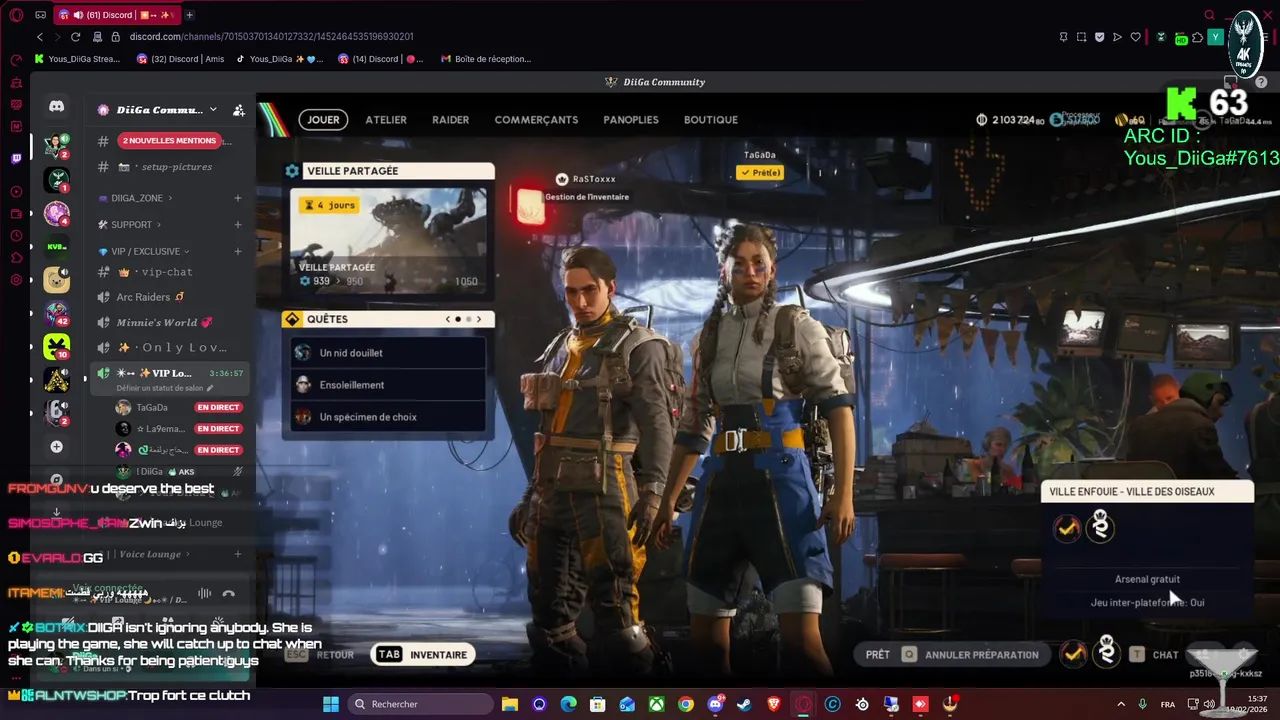Viewport: 1280px width, 720px height.
Task: Click add a server plus icon
Action: coord(57,447)
